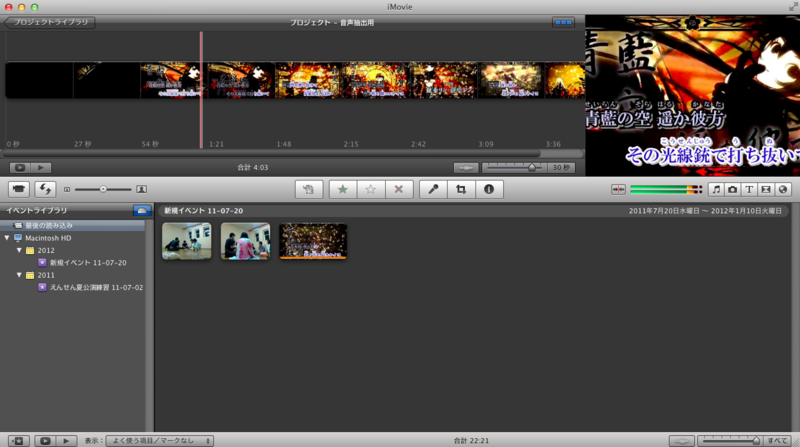The width and height of the screenshot is (800, 447).
Task: Click the audio level meter
Action: 666,189
